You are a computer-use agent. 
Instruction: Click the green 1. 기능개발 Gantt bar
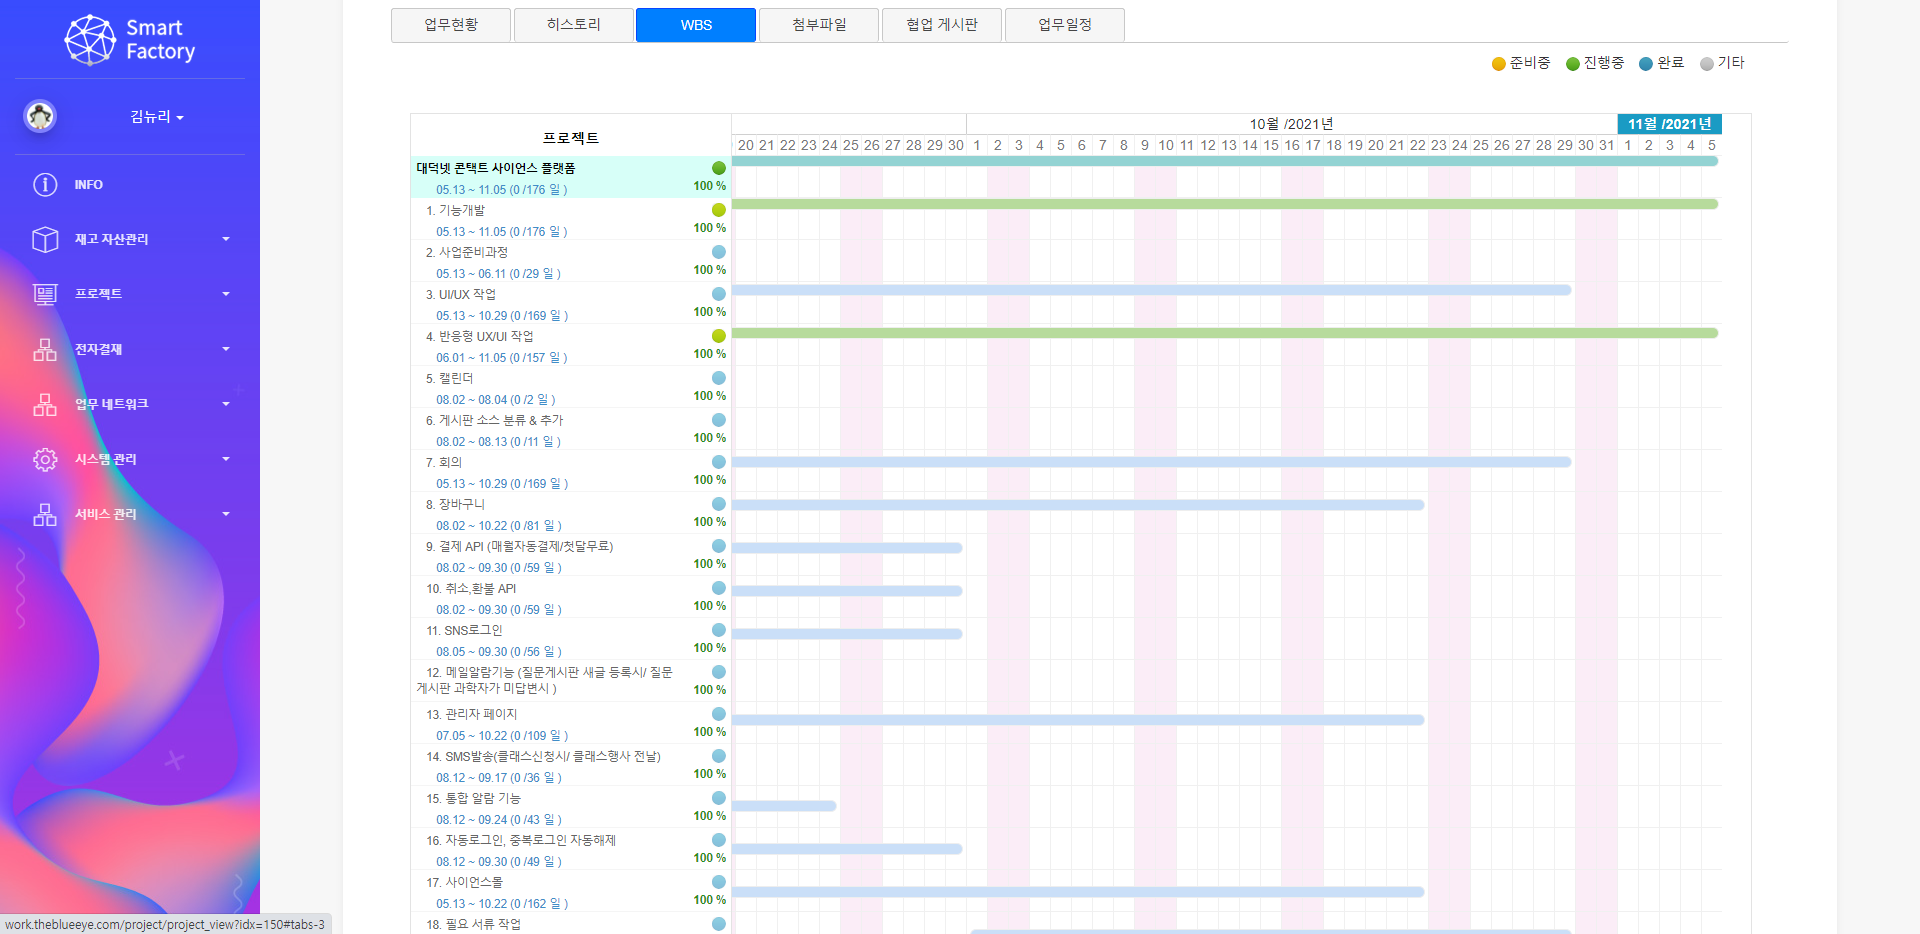tap(1224, 204)
